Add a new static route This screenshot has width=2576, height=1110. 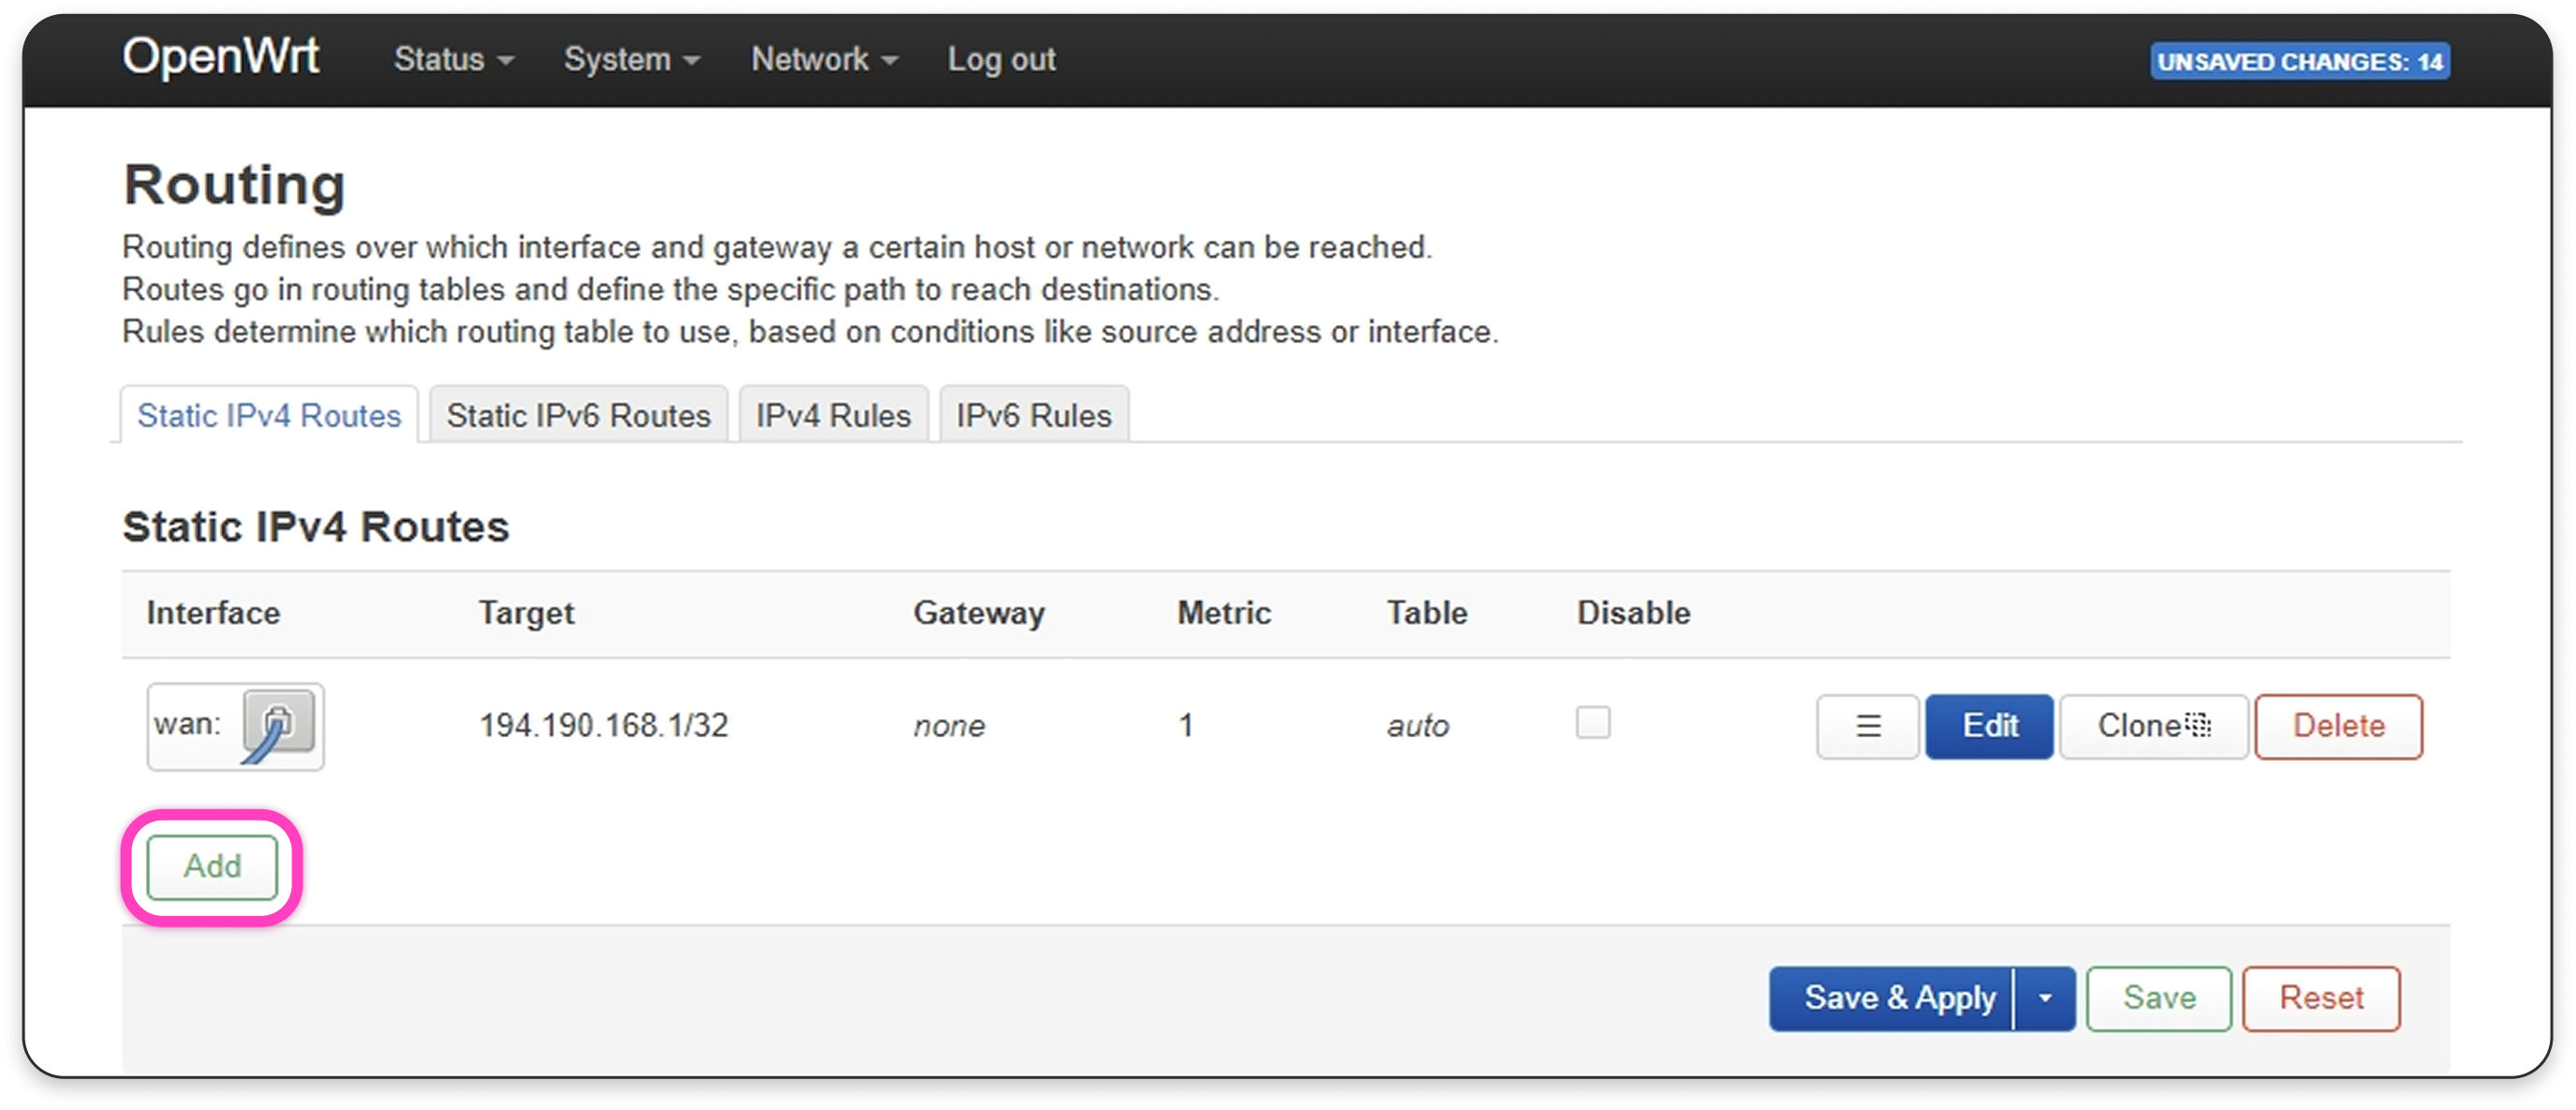(x=212, y=866)
